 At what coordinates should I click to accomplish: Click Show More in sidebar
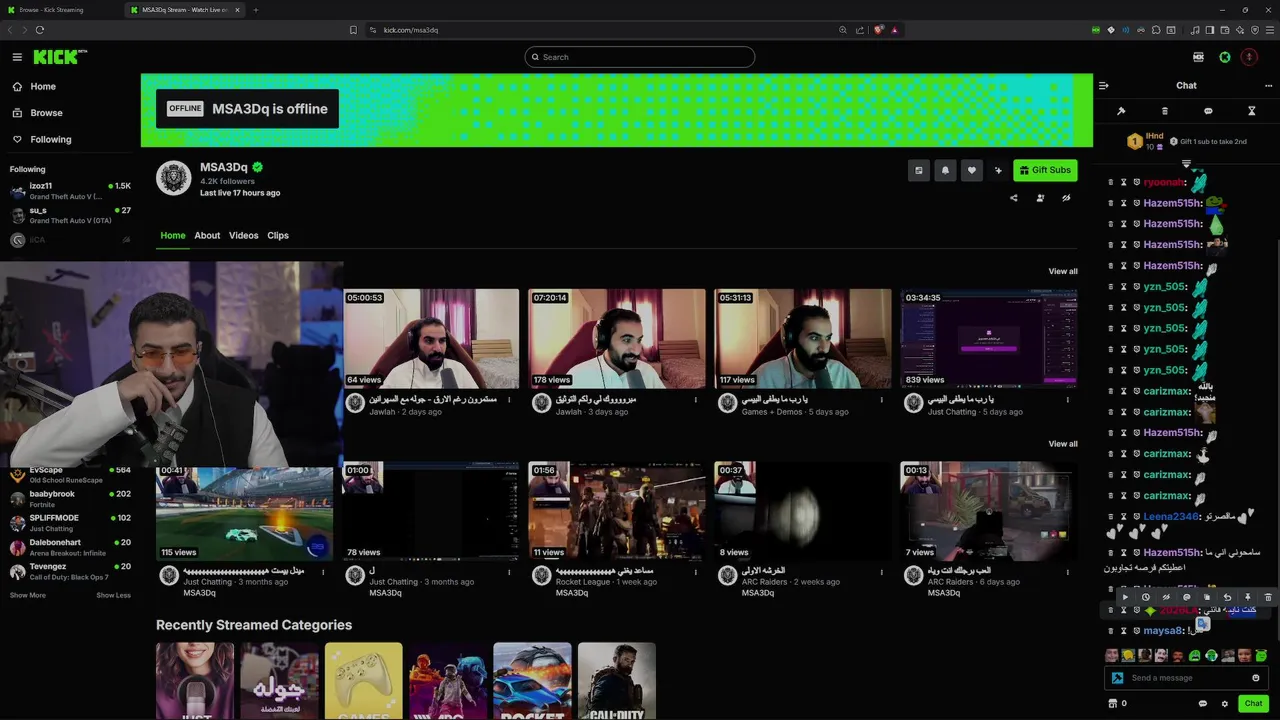tap(28, 596)
